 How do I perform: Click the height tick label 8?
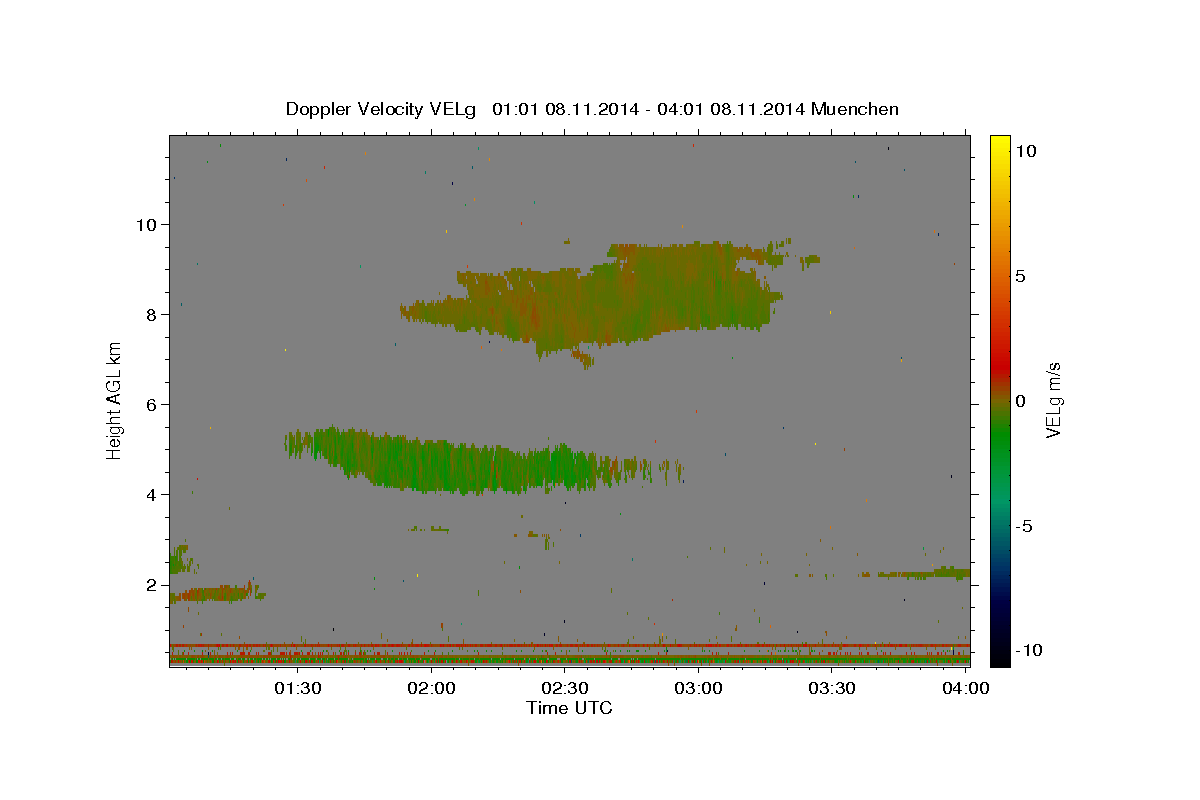click(153, 314)
